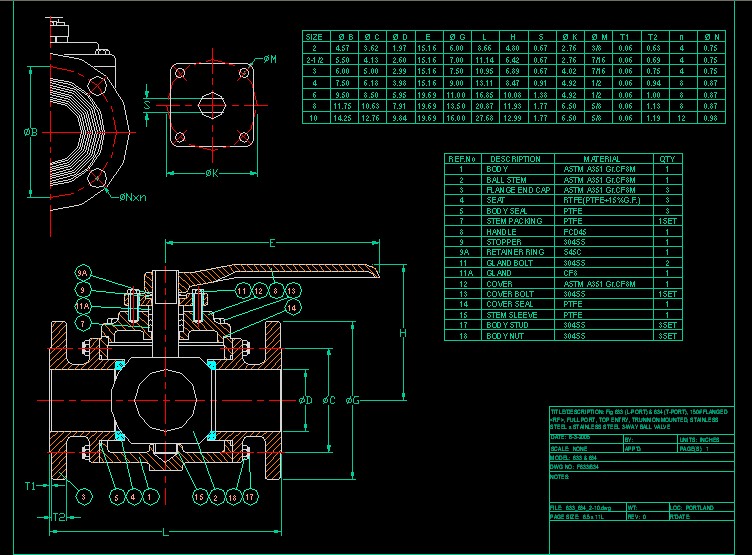Click balloon 15 below the valve body
Viewport: 752px width, 555px height.
click(199, 497)
